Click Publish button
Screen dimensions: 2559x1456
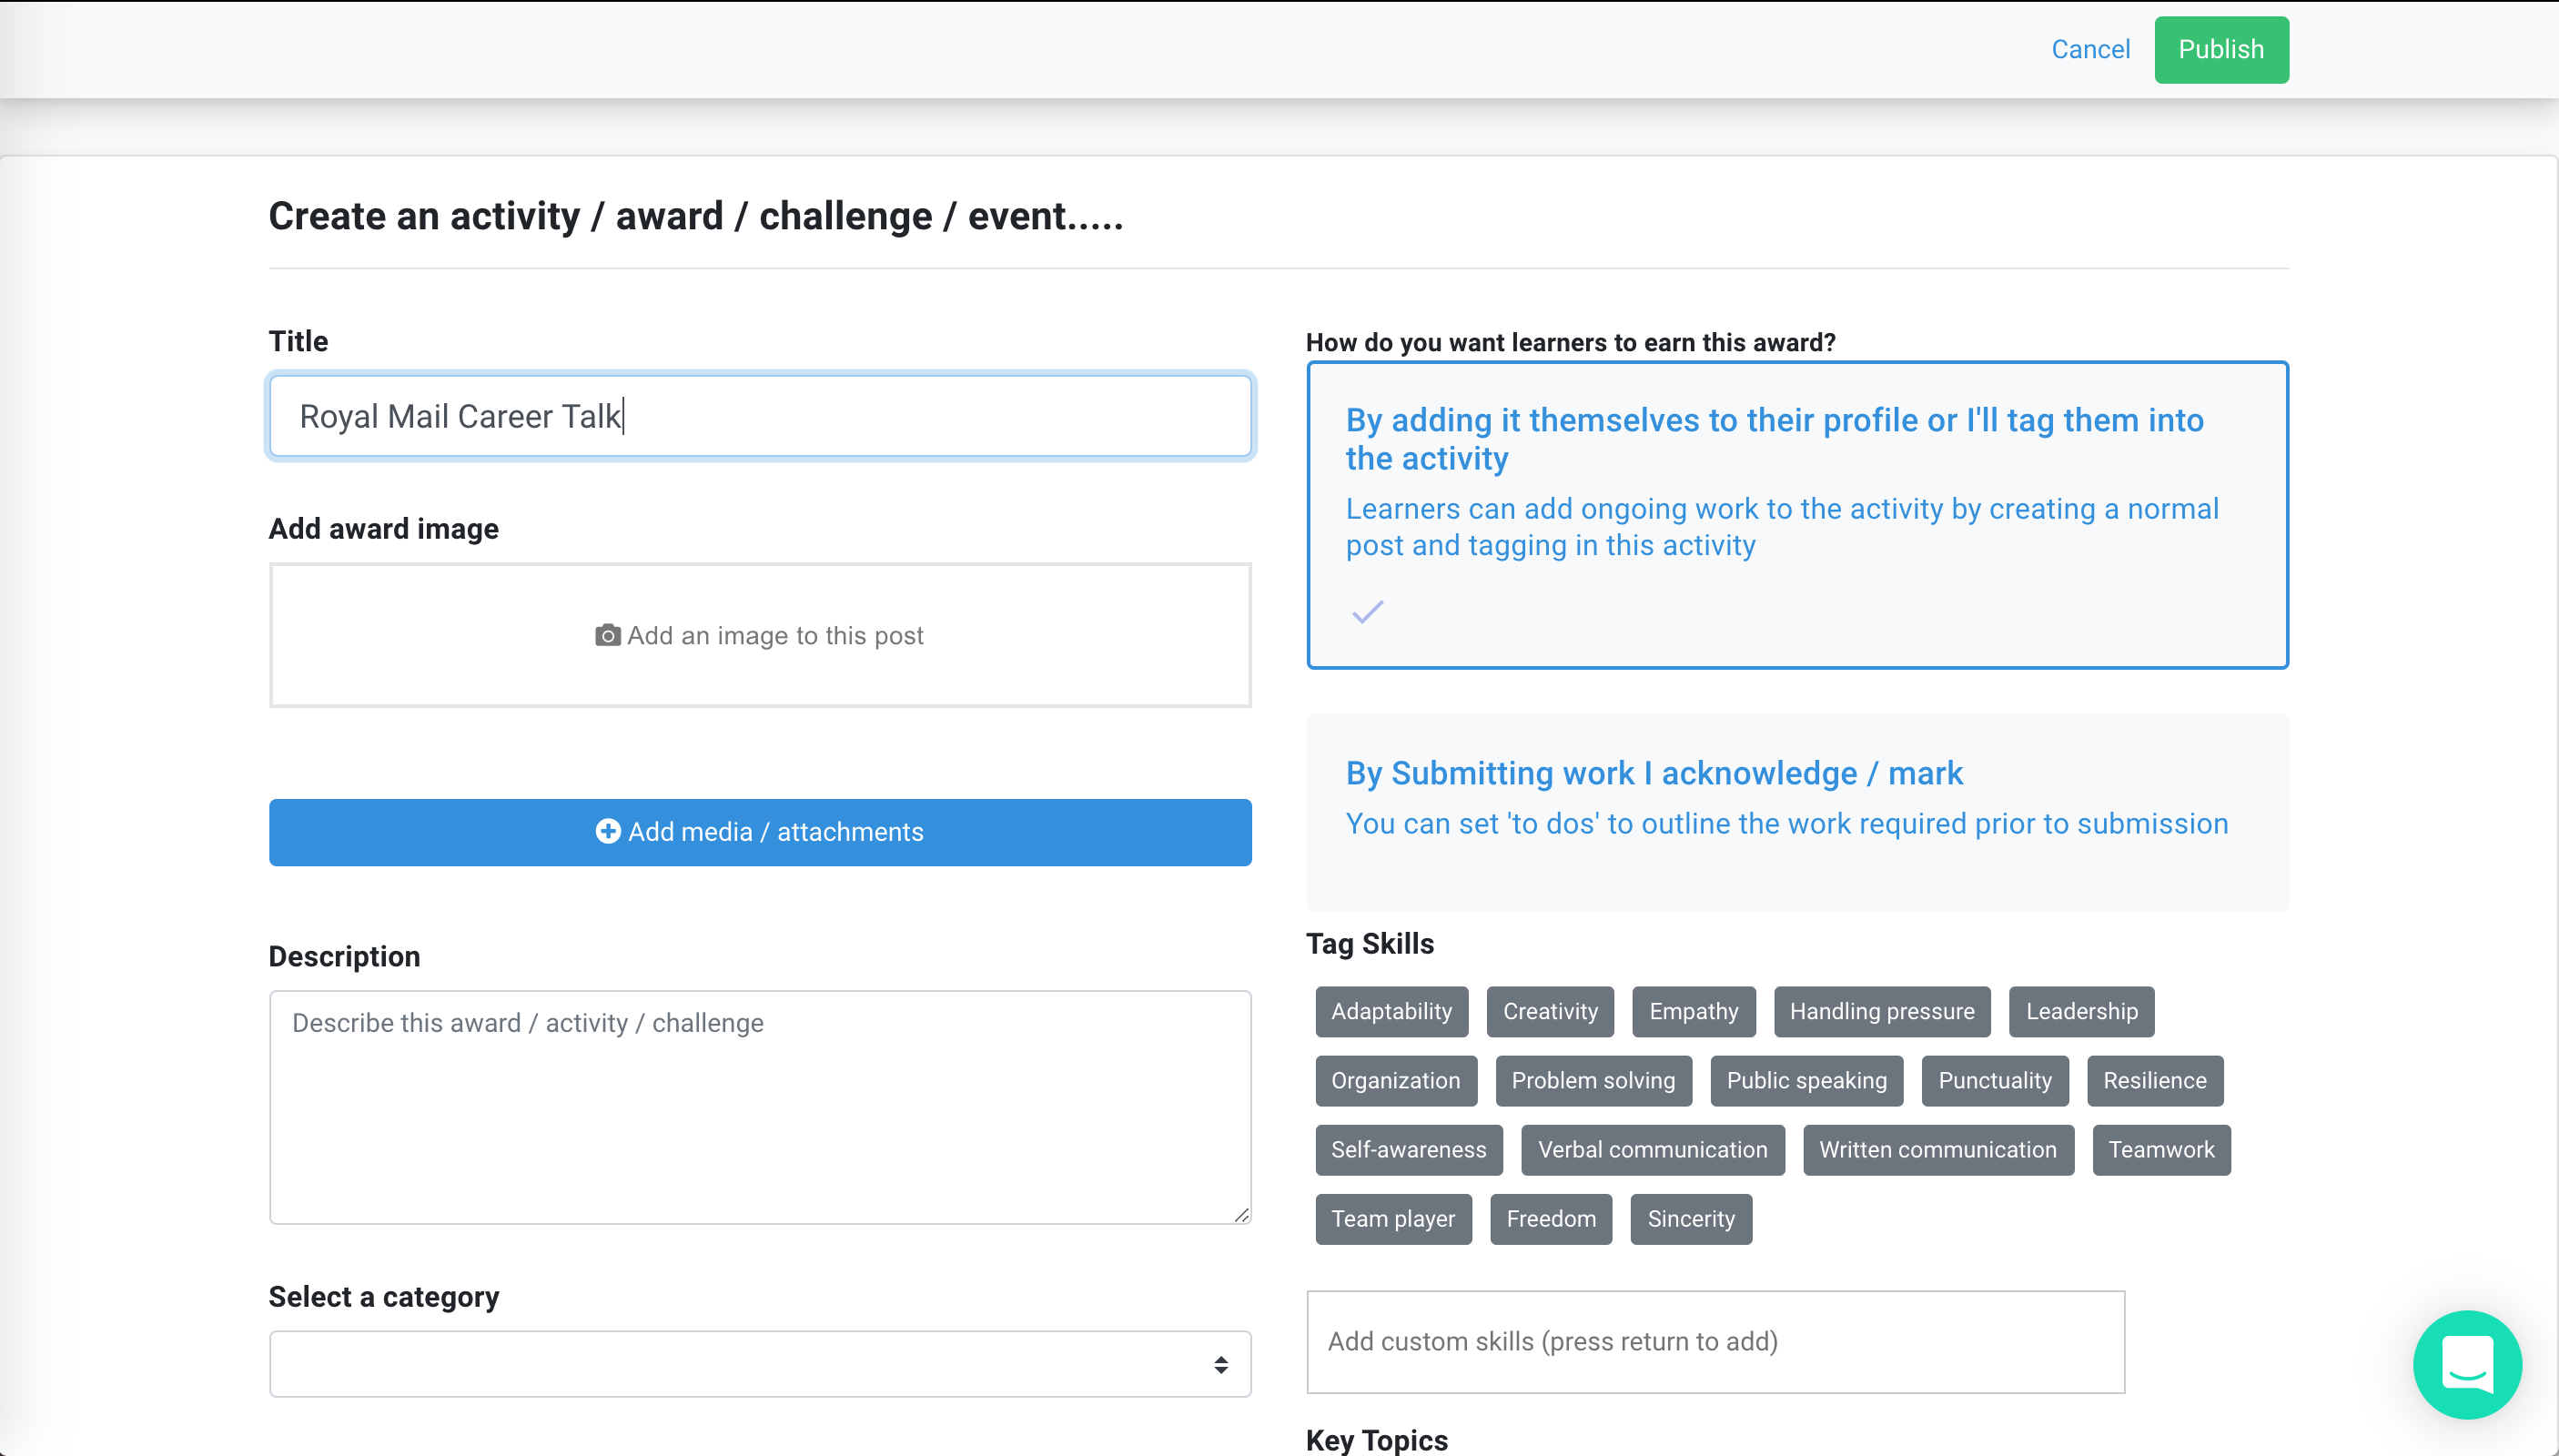pos(2220,49)
